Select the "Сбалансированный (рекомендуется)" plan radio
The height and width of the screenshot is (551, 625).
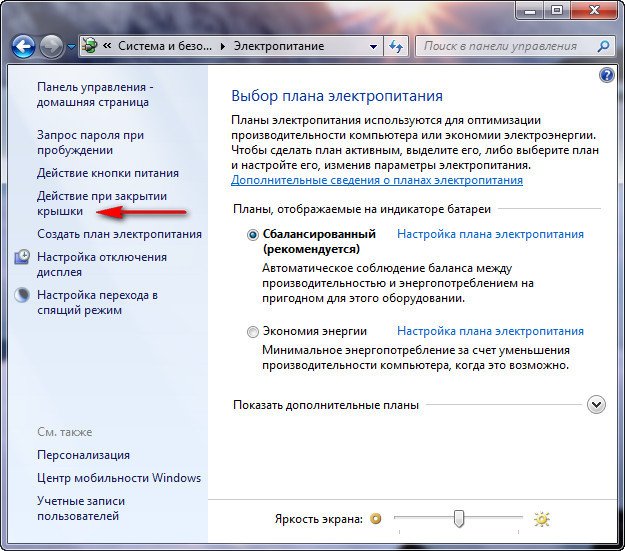coord(253,235)
